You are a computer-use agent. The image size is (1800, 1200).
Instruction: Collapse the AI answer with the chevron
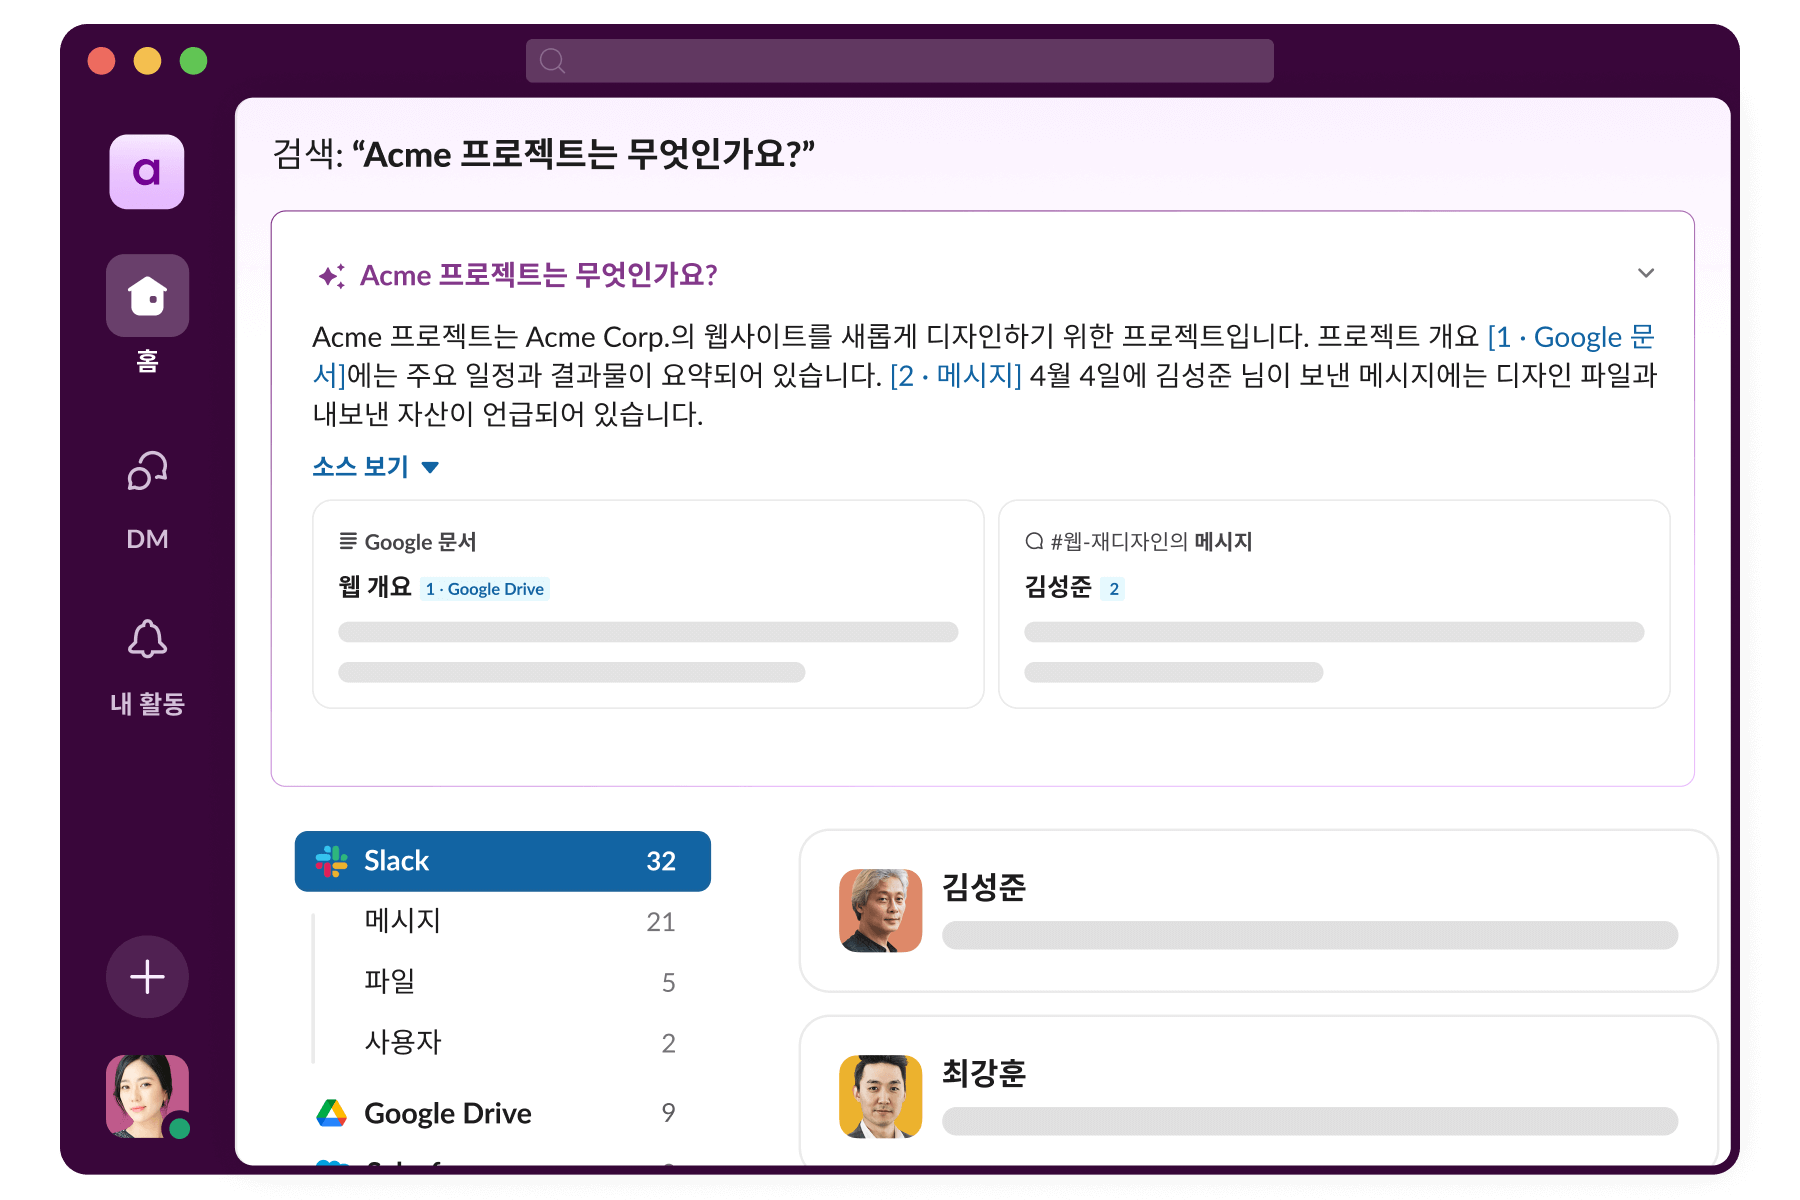(x=1645, y=273)
